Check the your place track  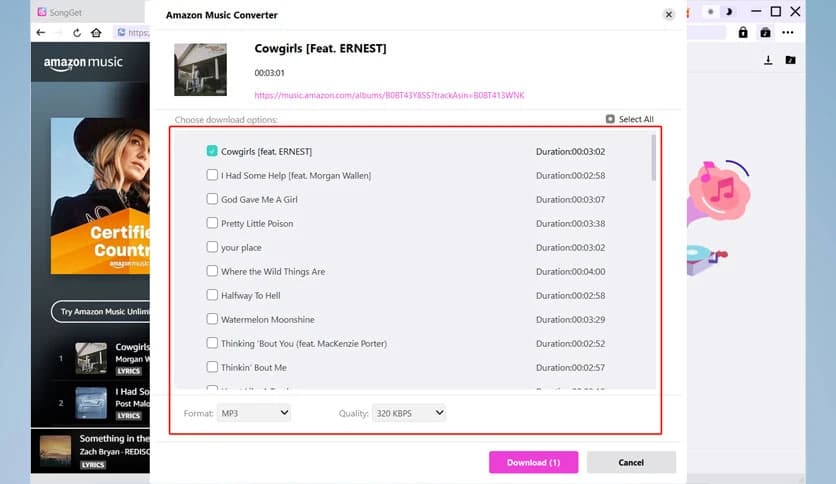click(x=212, y=247)
